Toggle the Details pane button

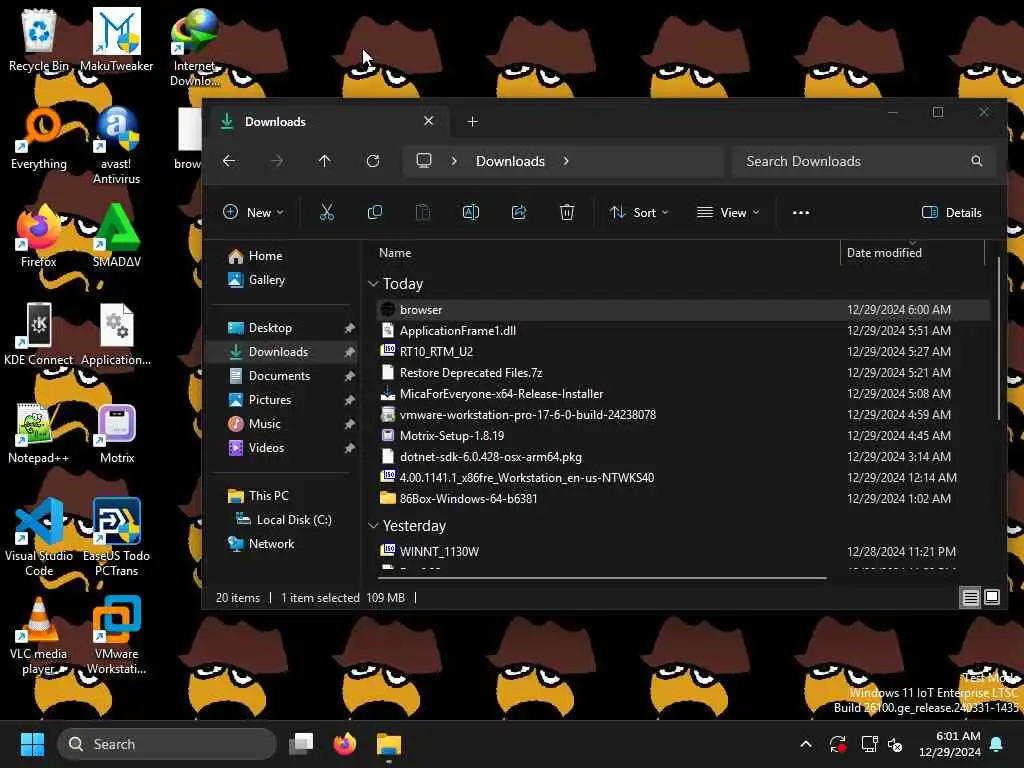point(952,212)
